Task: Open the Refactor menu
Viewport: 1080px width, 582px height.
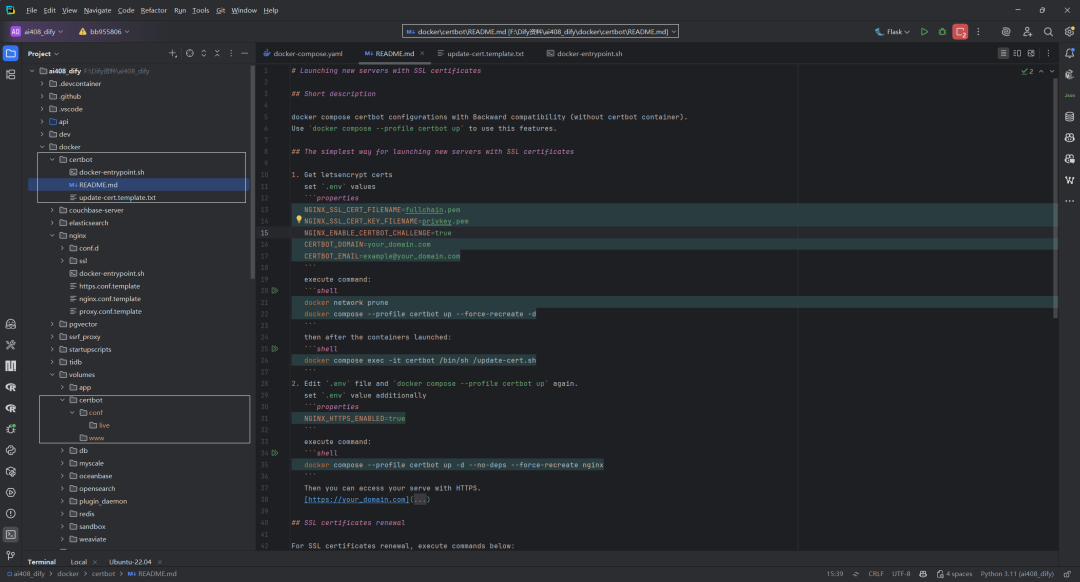Action: pyautogui.click(x=154, y=10)
